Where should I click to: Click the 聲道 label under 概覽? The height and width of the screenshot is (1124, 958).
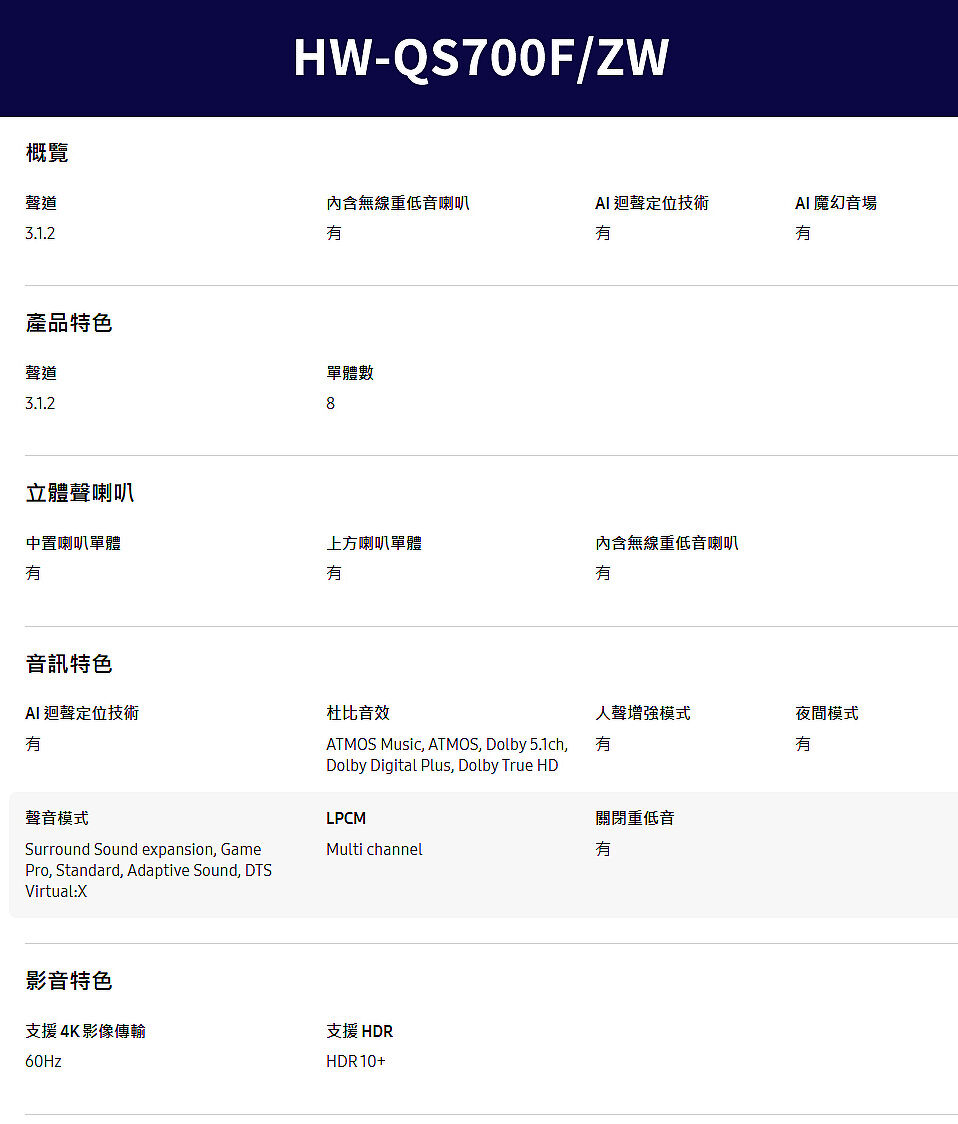coord(41,203)
